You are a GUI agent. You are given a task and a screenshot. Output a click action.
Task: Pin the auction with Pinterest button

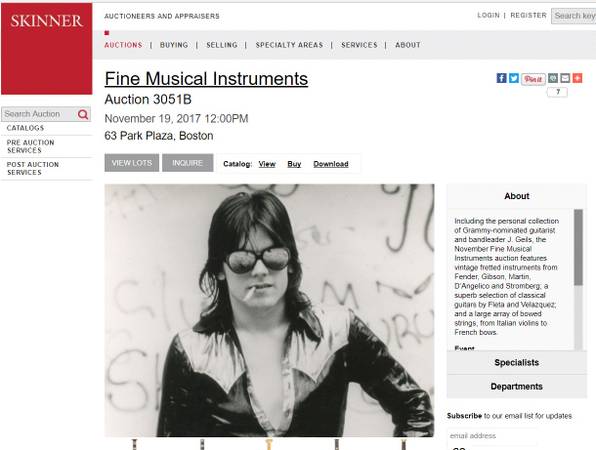[533, 79]
